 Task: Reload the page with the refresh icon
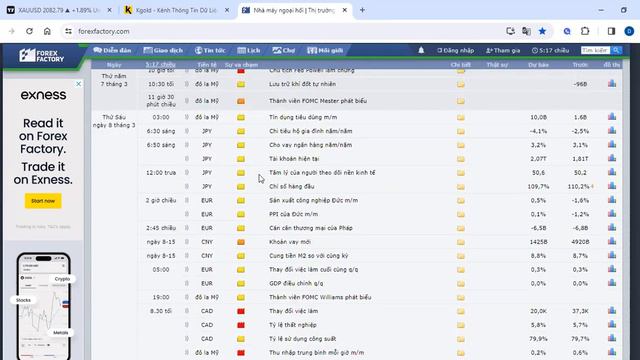[29, 31]
